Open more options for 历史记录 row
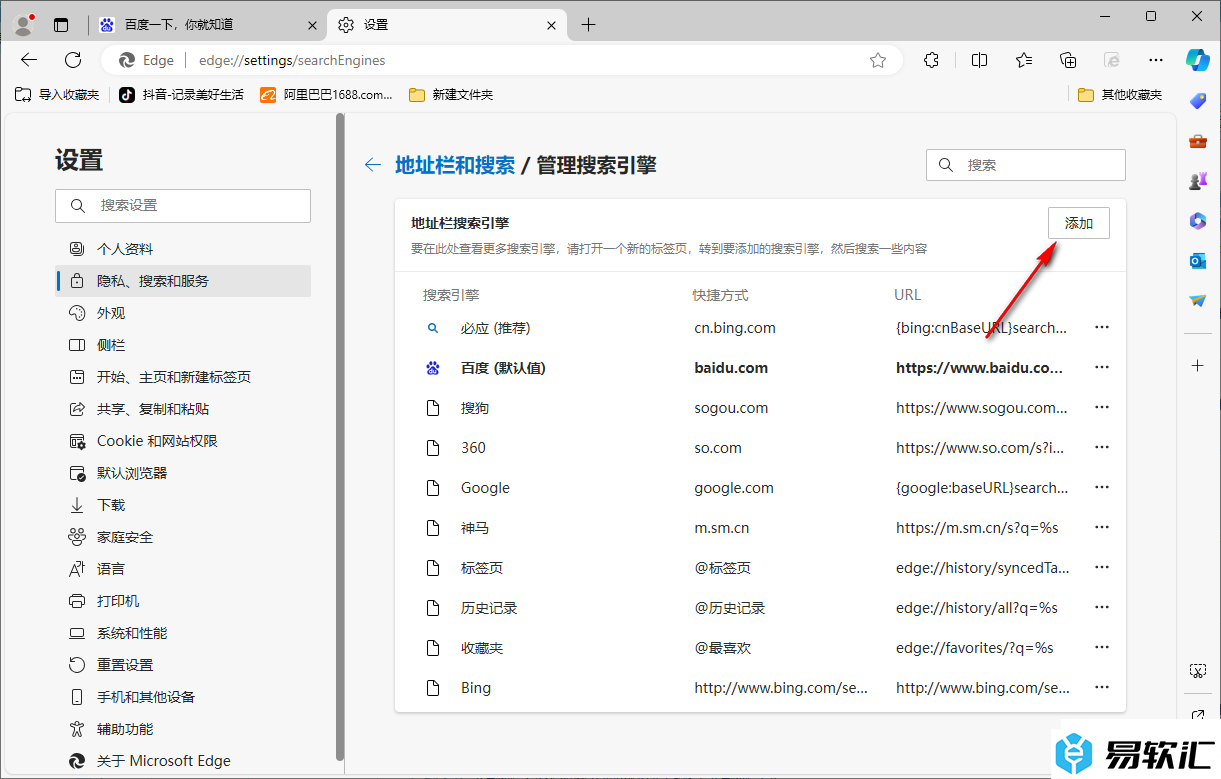Image resolution: width=1221 pixels, height=779 pixels. (1102, 607)
